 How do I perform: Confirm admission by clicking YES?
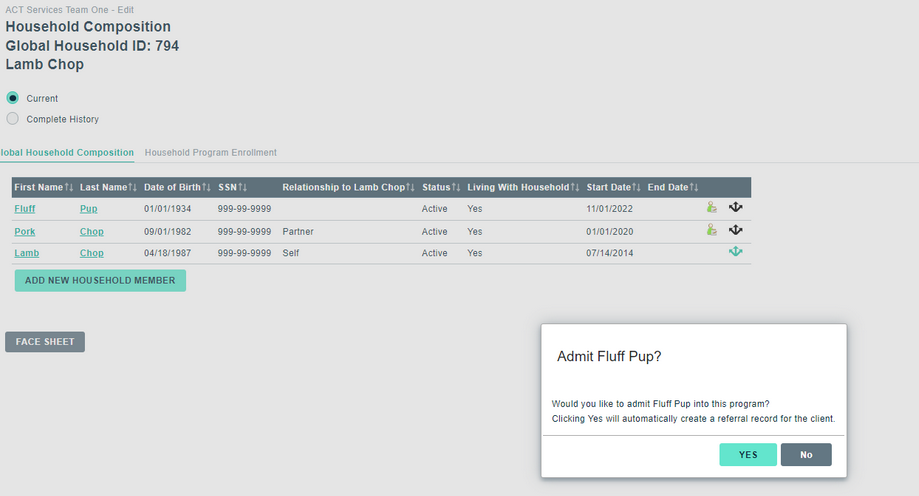[748, 455]
